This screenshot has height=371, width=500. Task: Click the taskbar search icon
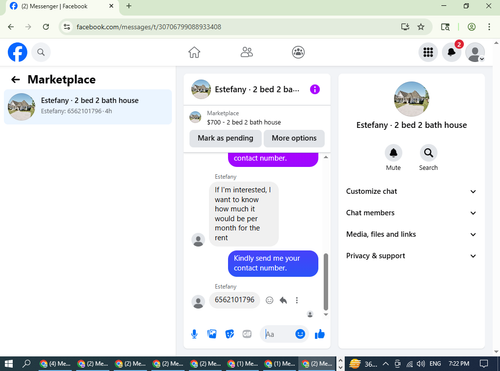tap(26, 364)
